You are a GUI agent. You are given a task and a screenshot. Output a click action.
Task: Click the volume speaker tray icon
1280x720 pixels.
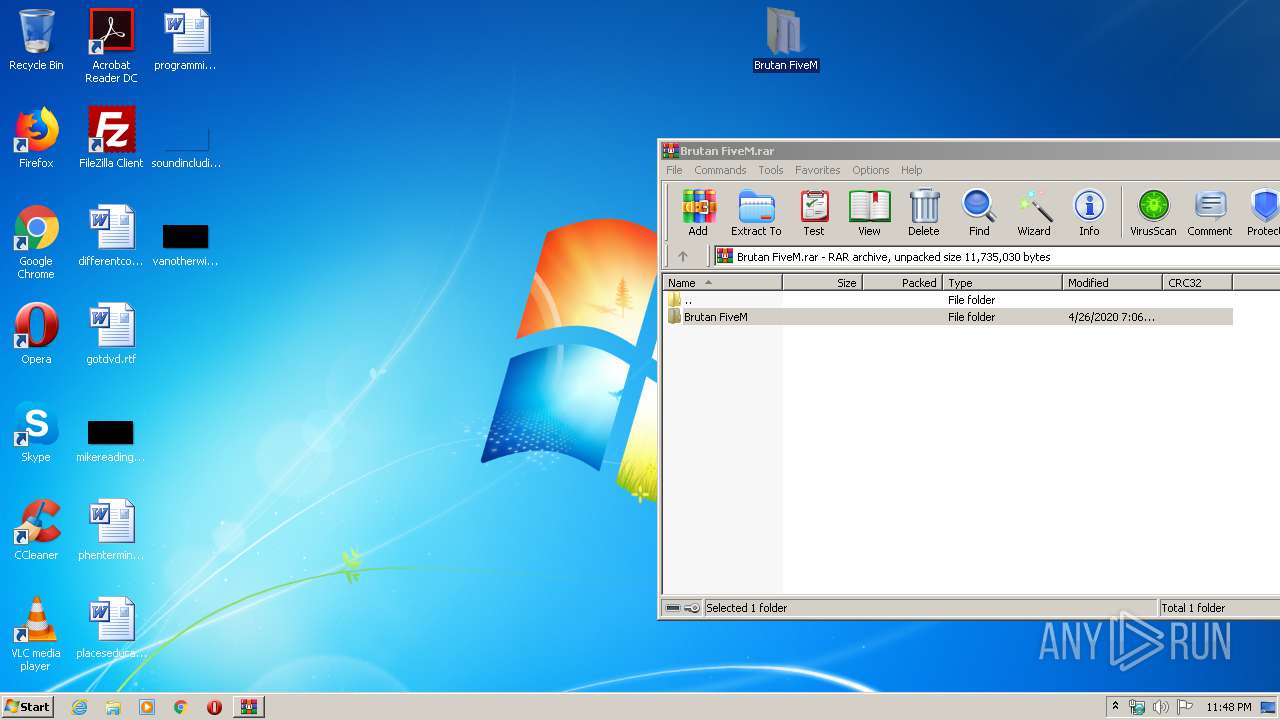click(x=1160, y=707)
